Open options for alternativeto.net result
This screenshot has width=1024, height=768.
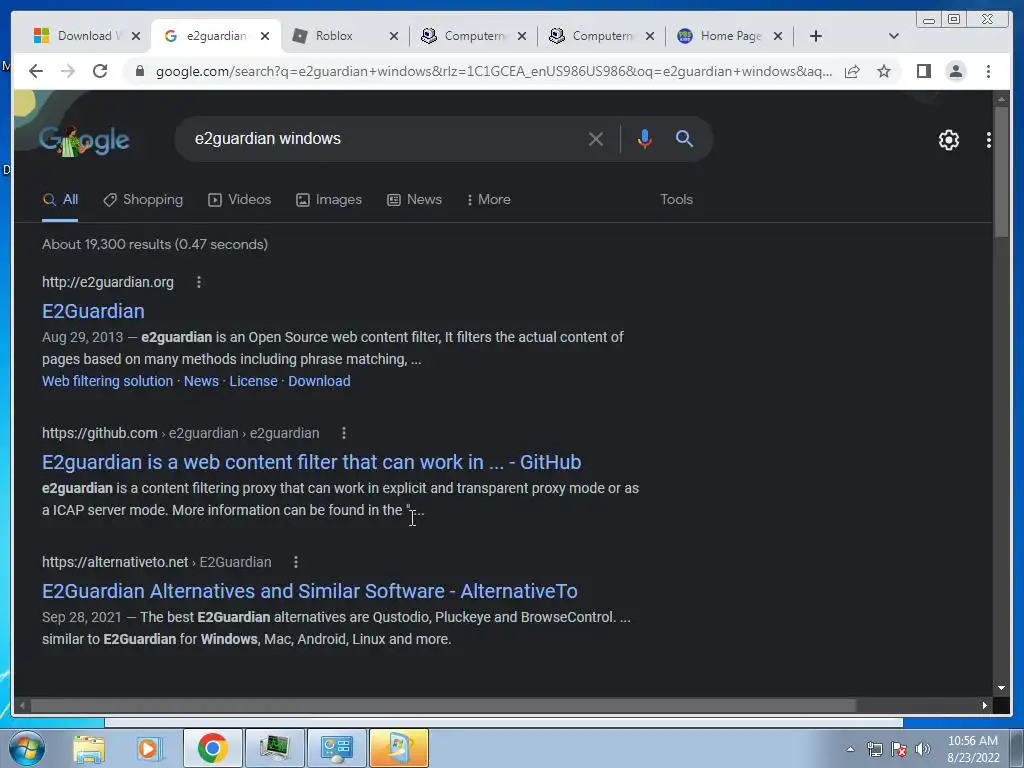[296, 562]
